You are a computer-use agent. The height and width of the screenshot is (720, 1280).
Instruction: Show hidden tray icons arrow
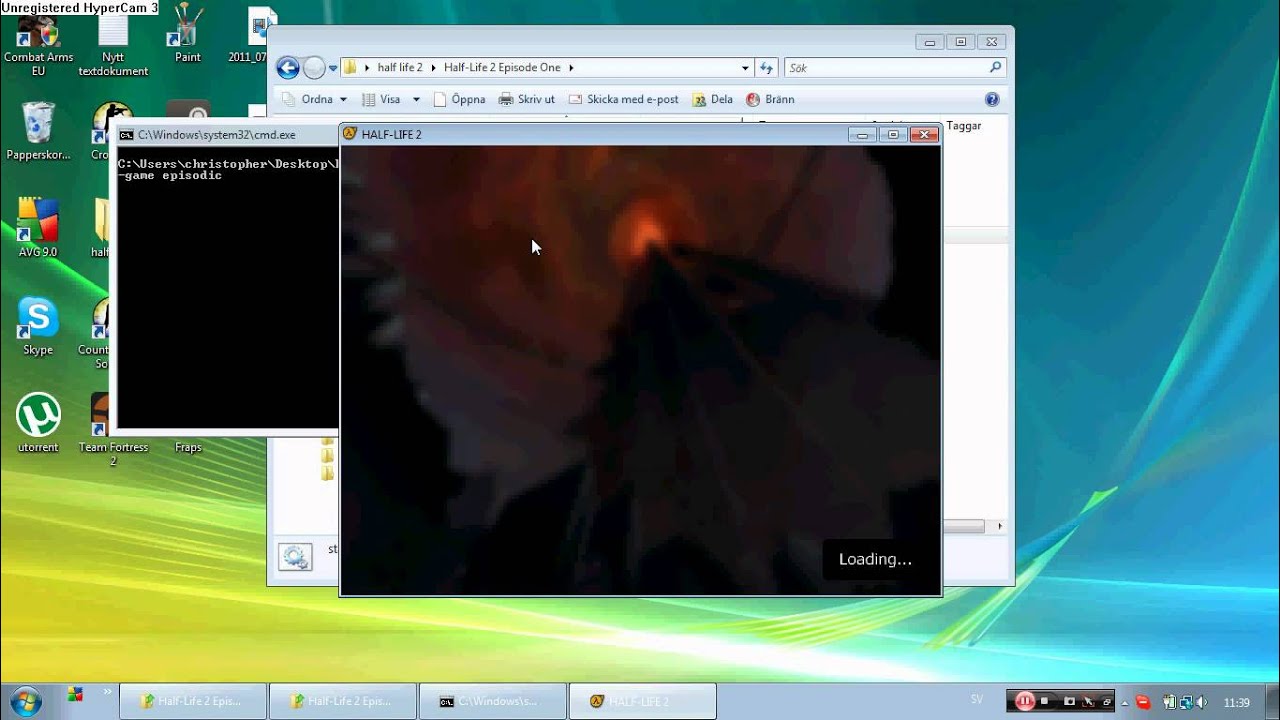[1126, 702]
